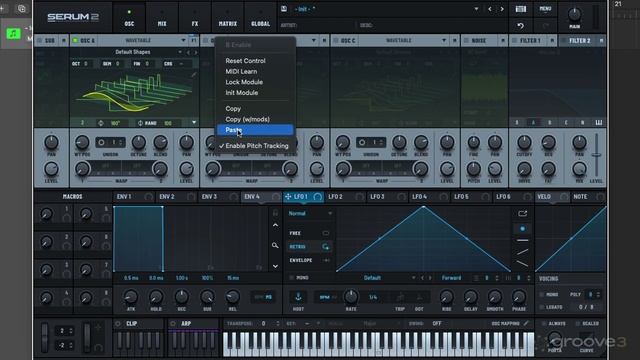Select the LFO flat line tool
The width and height of the screenshot is (640, 360).
[x=522, y=240]
